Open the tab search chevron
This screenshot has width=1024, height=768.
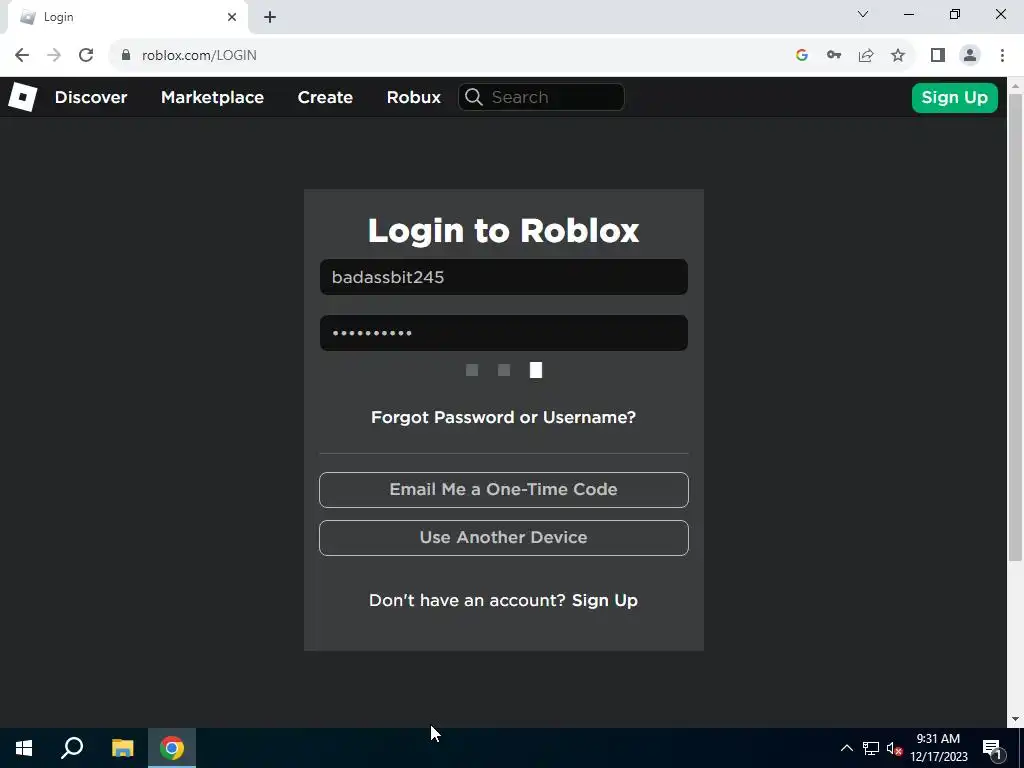(863, 14)
